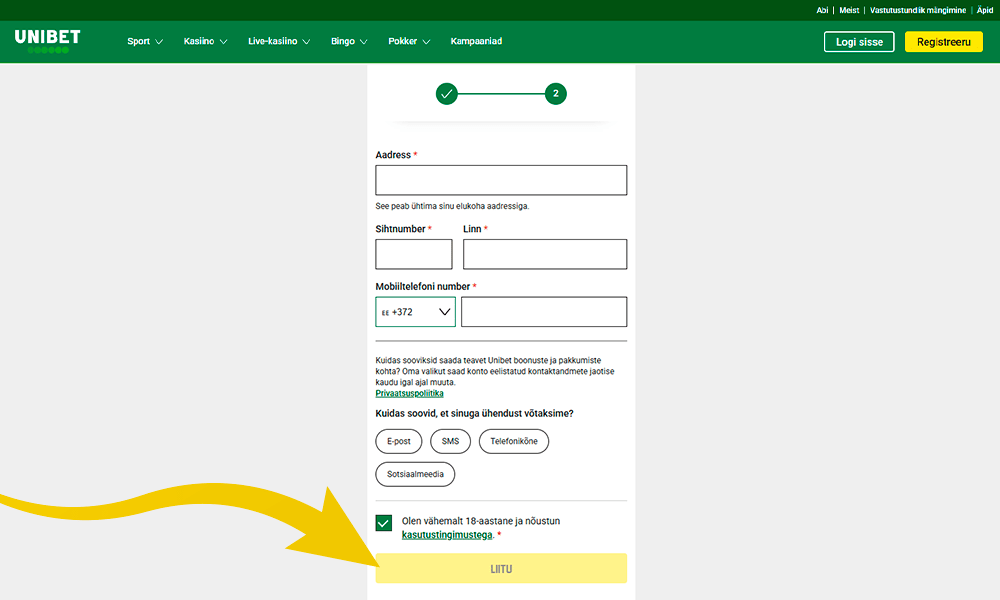Image resolution: width=1000 pixels, height=600 pixels.
Task: Open the Bingo menu
Action: [349, 42]
